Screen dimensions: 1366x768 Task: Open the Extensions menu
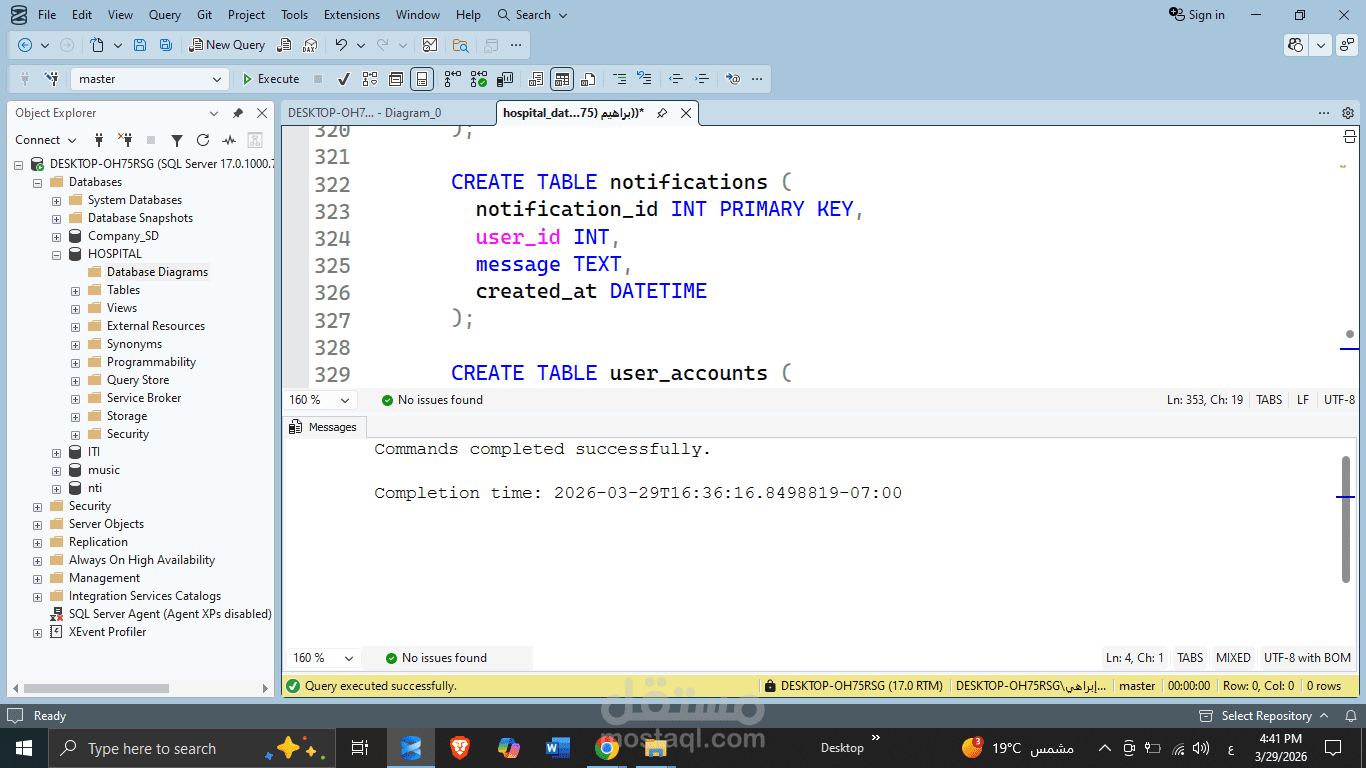tap(352, 15)
